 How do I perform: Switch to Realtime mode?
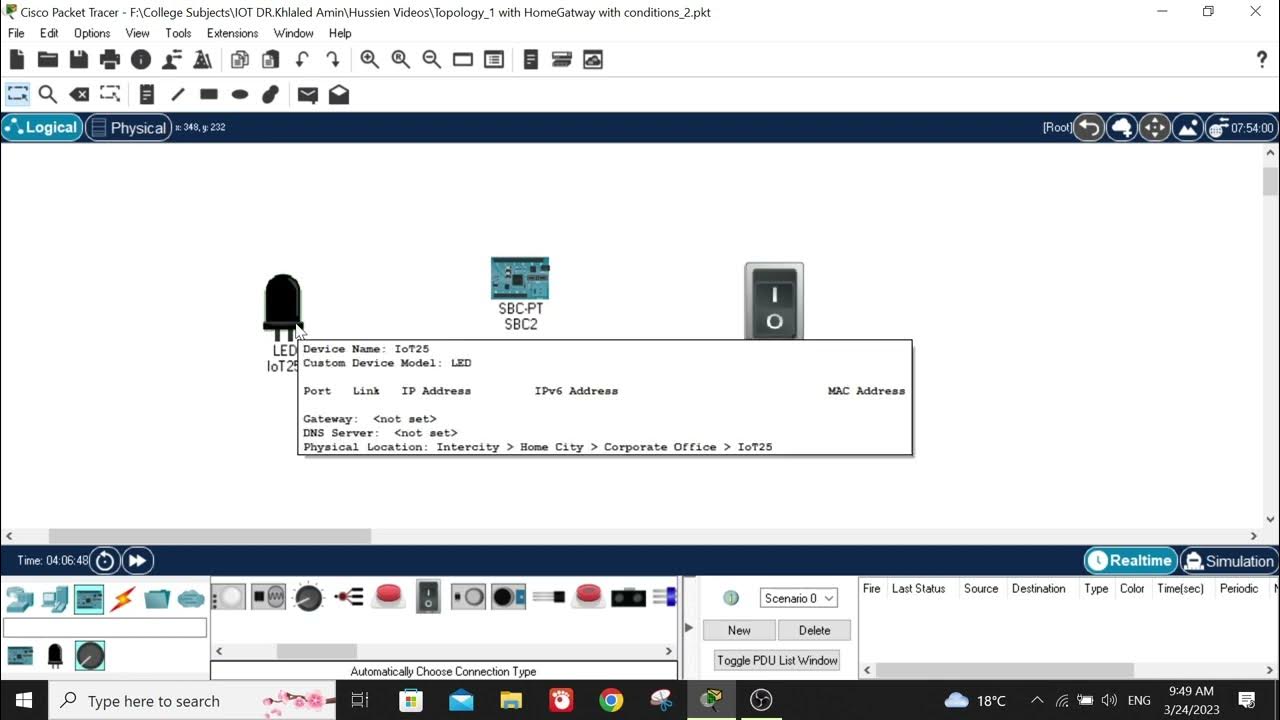pyautogui.click(x=1130, y=561)
